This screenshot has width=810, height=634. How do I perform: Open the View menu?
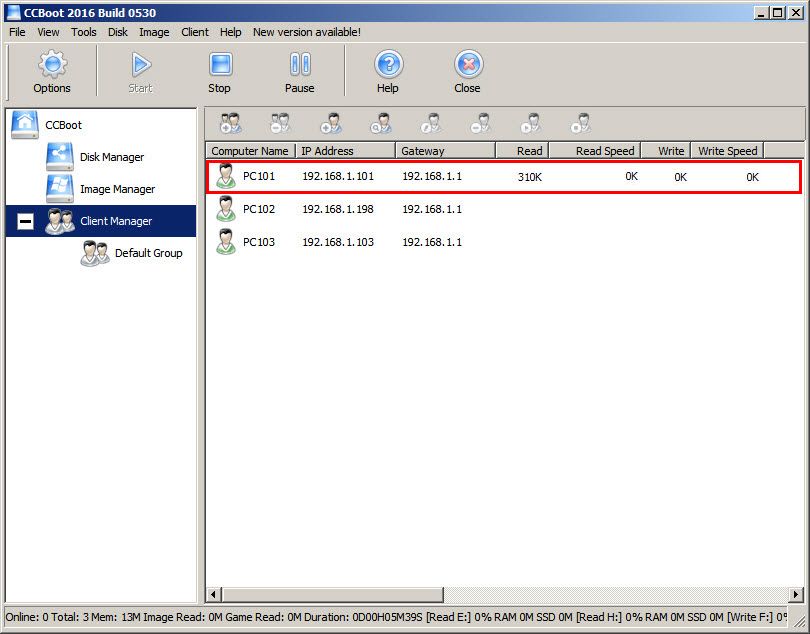(48, 32)
